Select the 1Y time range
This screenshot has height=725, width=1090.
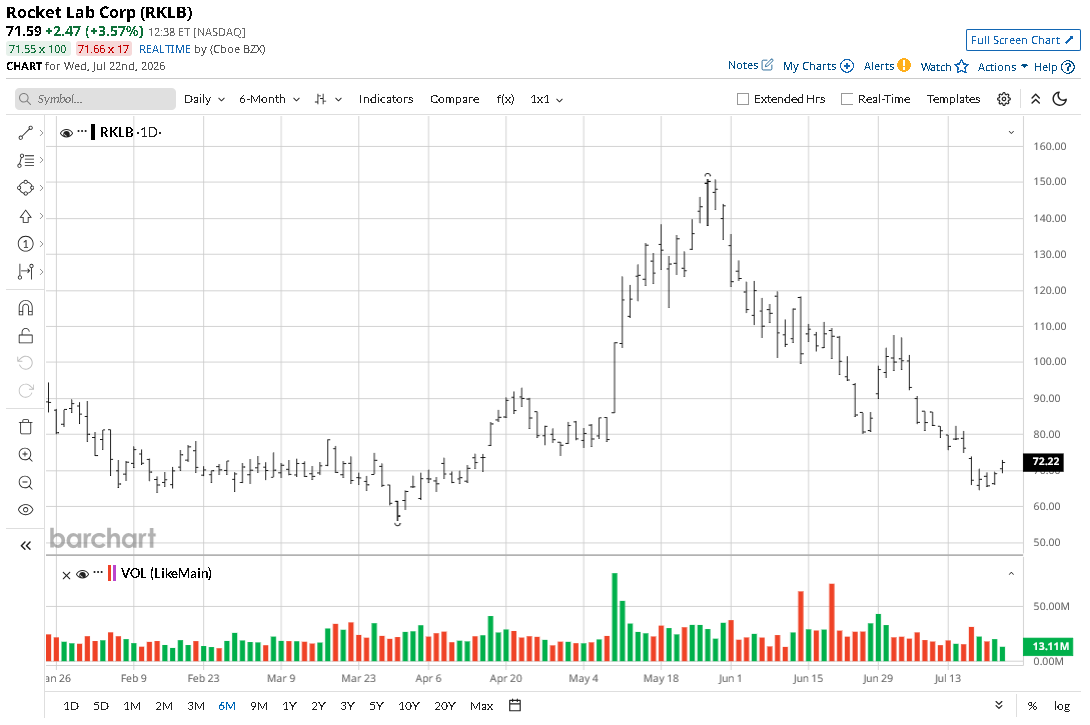click(289, 706)
